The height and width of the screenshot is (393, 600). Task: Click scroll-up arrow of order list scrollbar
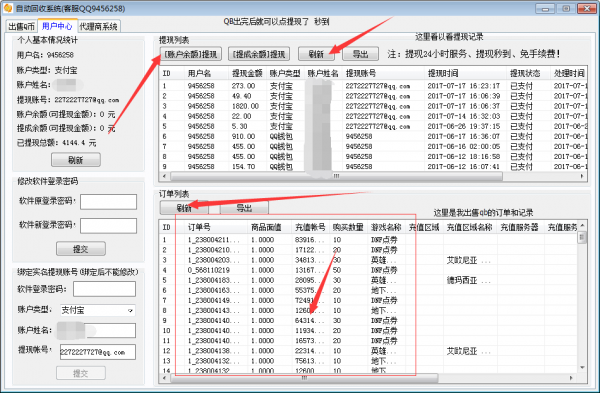click(582, 225)
